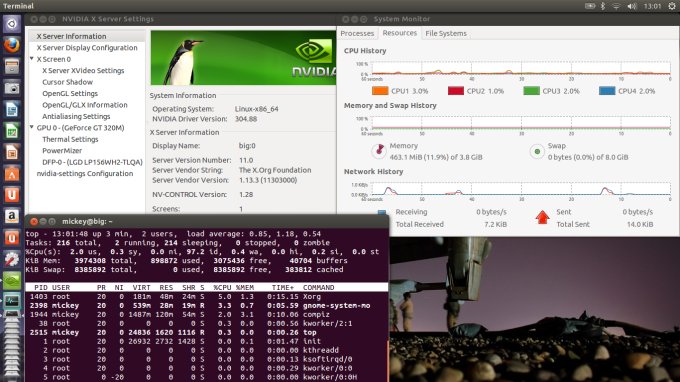Click the red Sent arrow icon
The image size is (680, 382).
coord(542,217)
